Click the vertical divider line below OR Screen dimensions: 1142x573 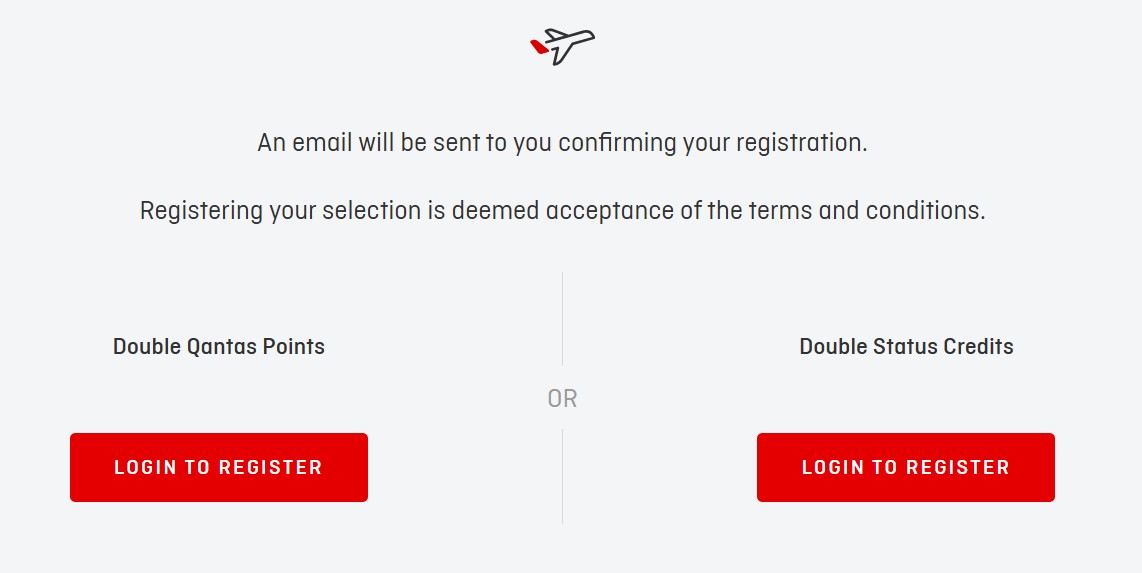click(562, 476)
